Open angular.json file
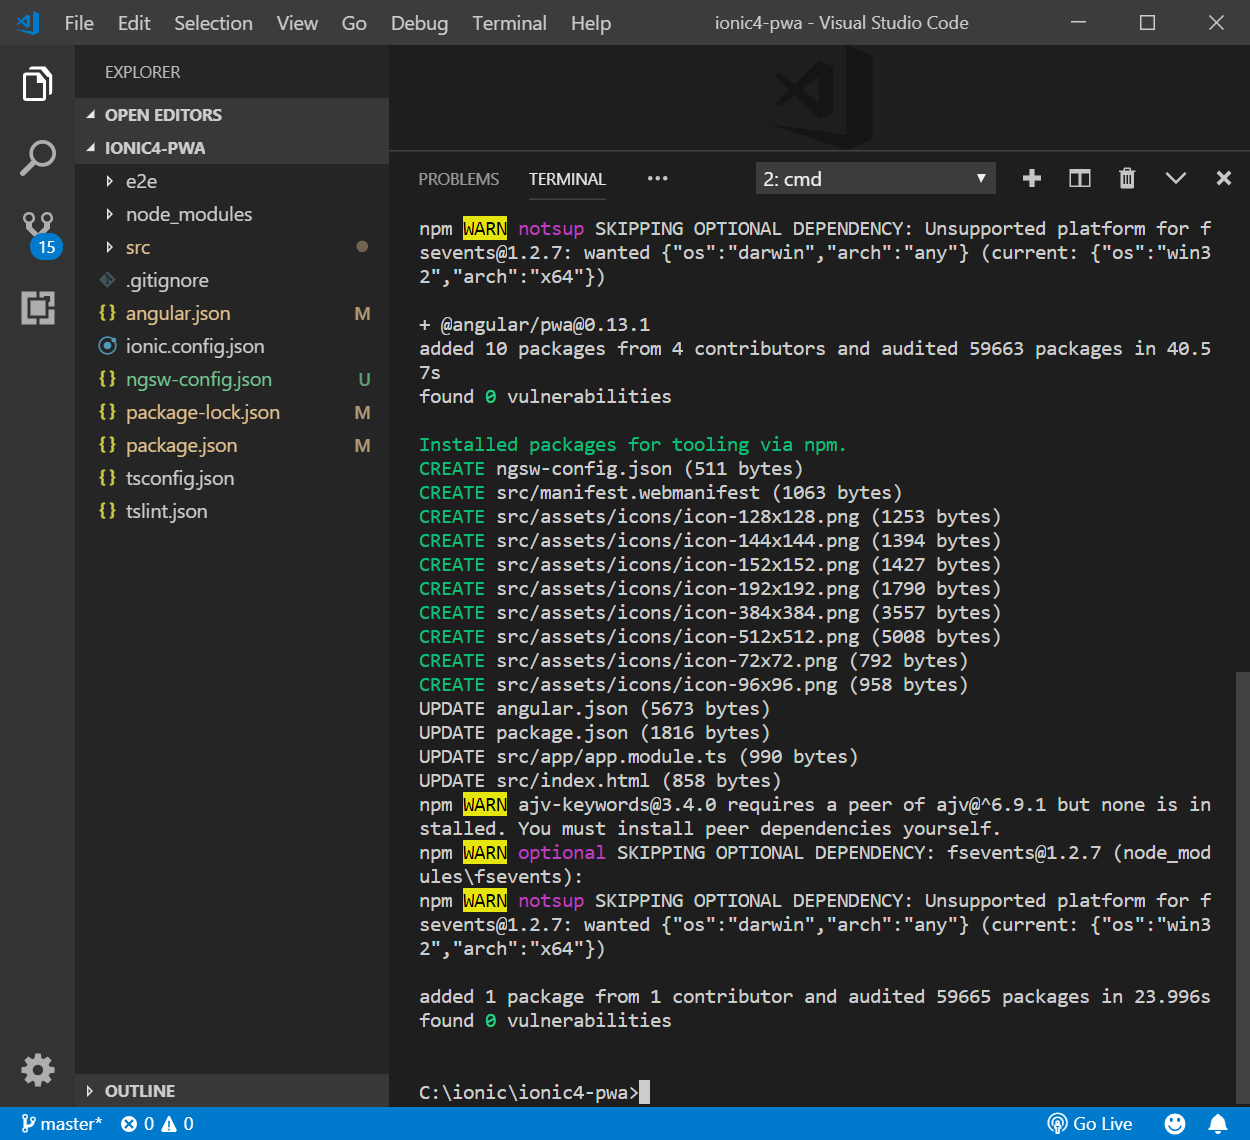This screenshot has width=1250, height=1140. click(x=232, y=313)
